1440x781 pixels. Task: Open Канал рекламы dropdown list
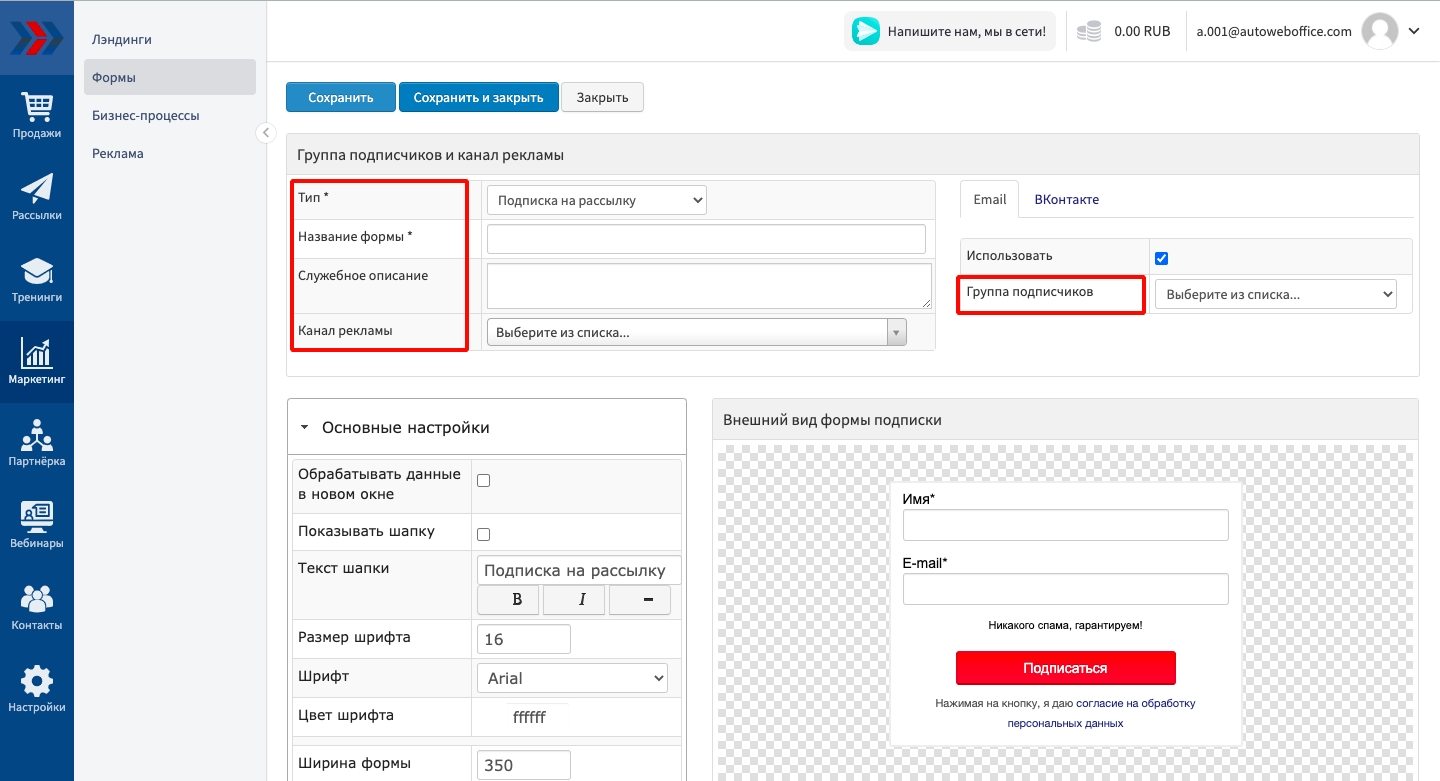pyautogui.click(x=696, y=333)
